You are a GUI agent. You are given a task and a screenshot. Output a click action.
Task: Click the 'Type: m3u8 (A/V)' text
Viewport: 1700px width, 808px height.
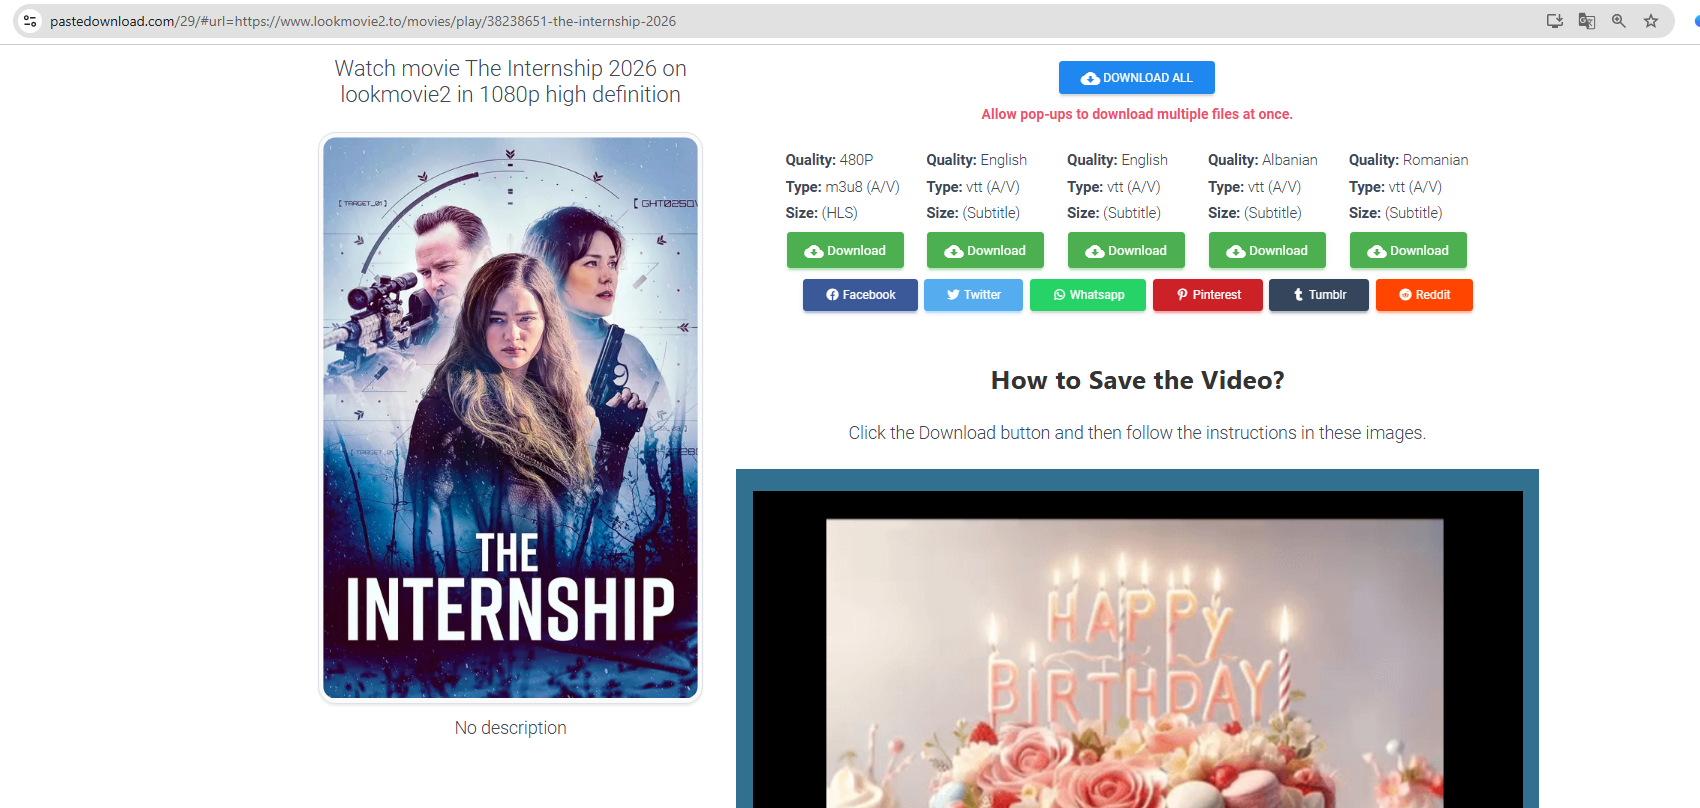pyautogui.click(x=842, y=187)
